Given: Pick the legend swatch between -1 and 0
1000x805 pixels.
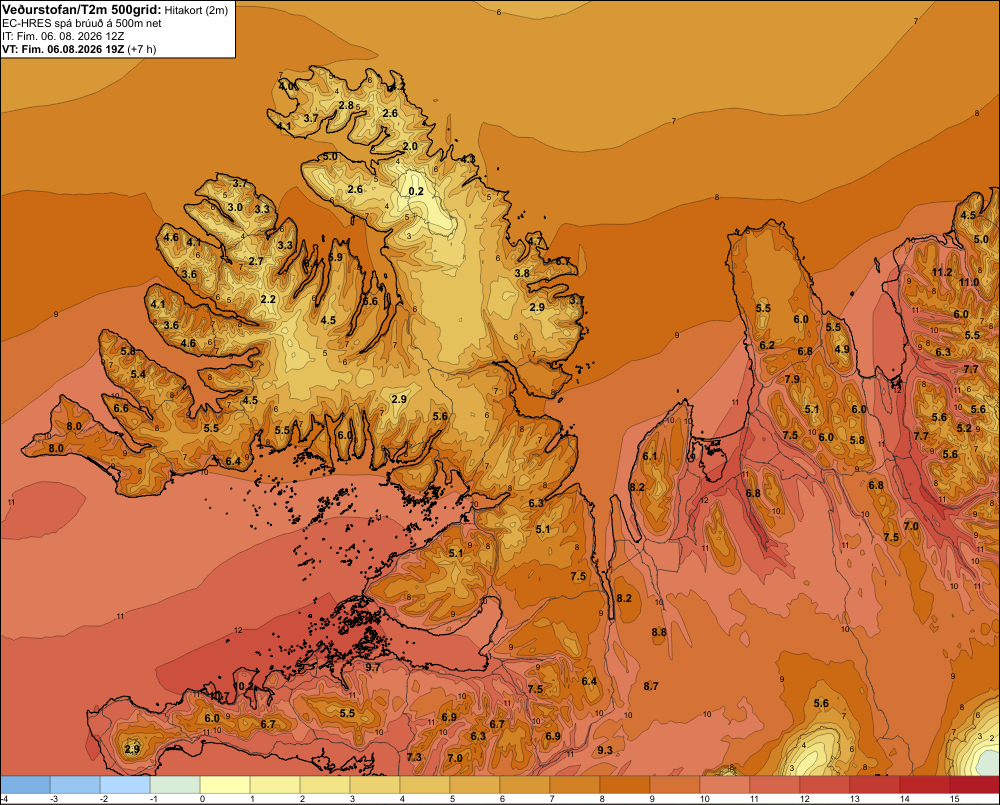Looking at the screenshot, I should [x=175, y=785].
